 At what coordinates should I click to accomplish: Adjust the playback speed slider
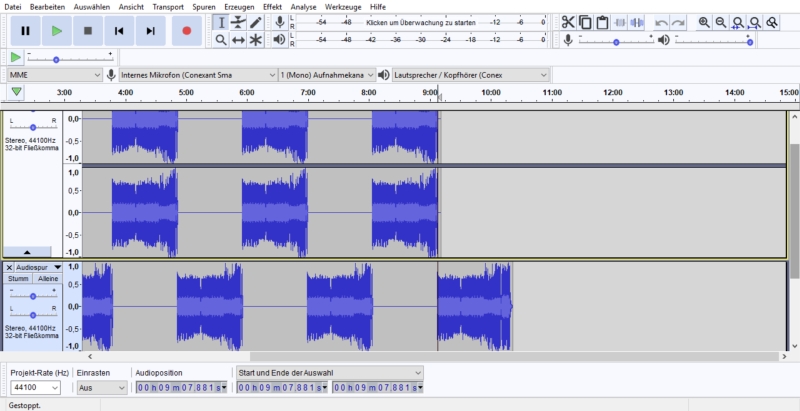(56, 60)
